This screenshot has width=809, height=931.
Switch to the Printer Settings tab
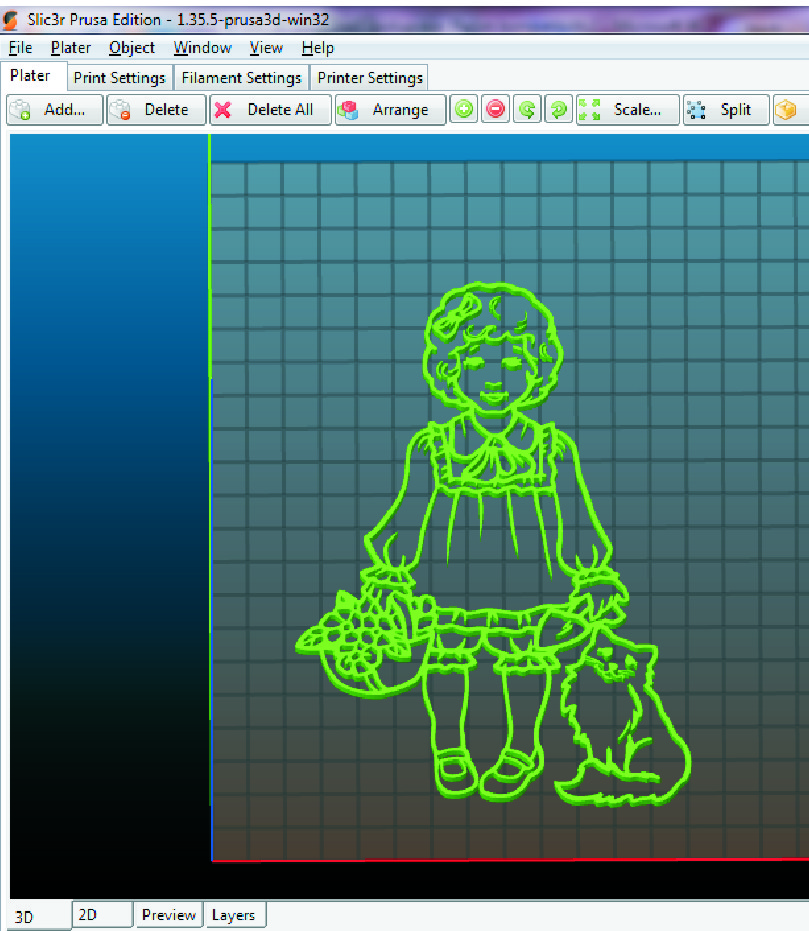click(370, 78)
